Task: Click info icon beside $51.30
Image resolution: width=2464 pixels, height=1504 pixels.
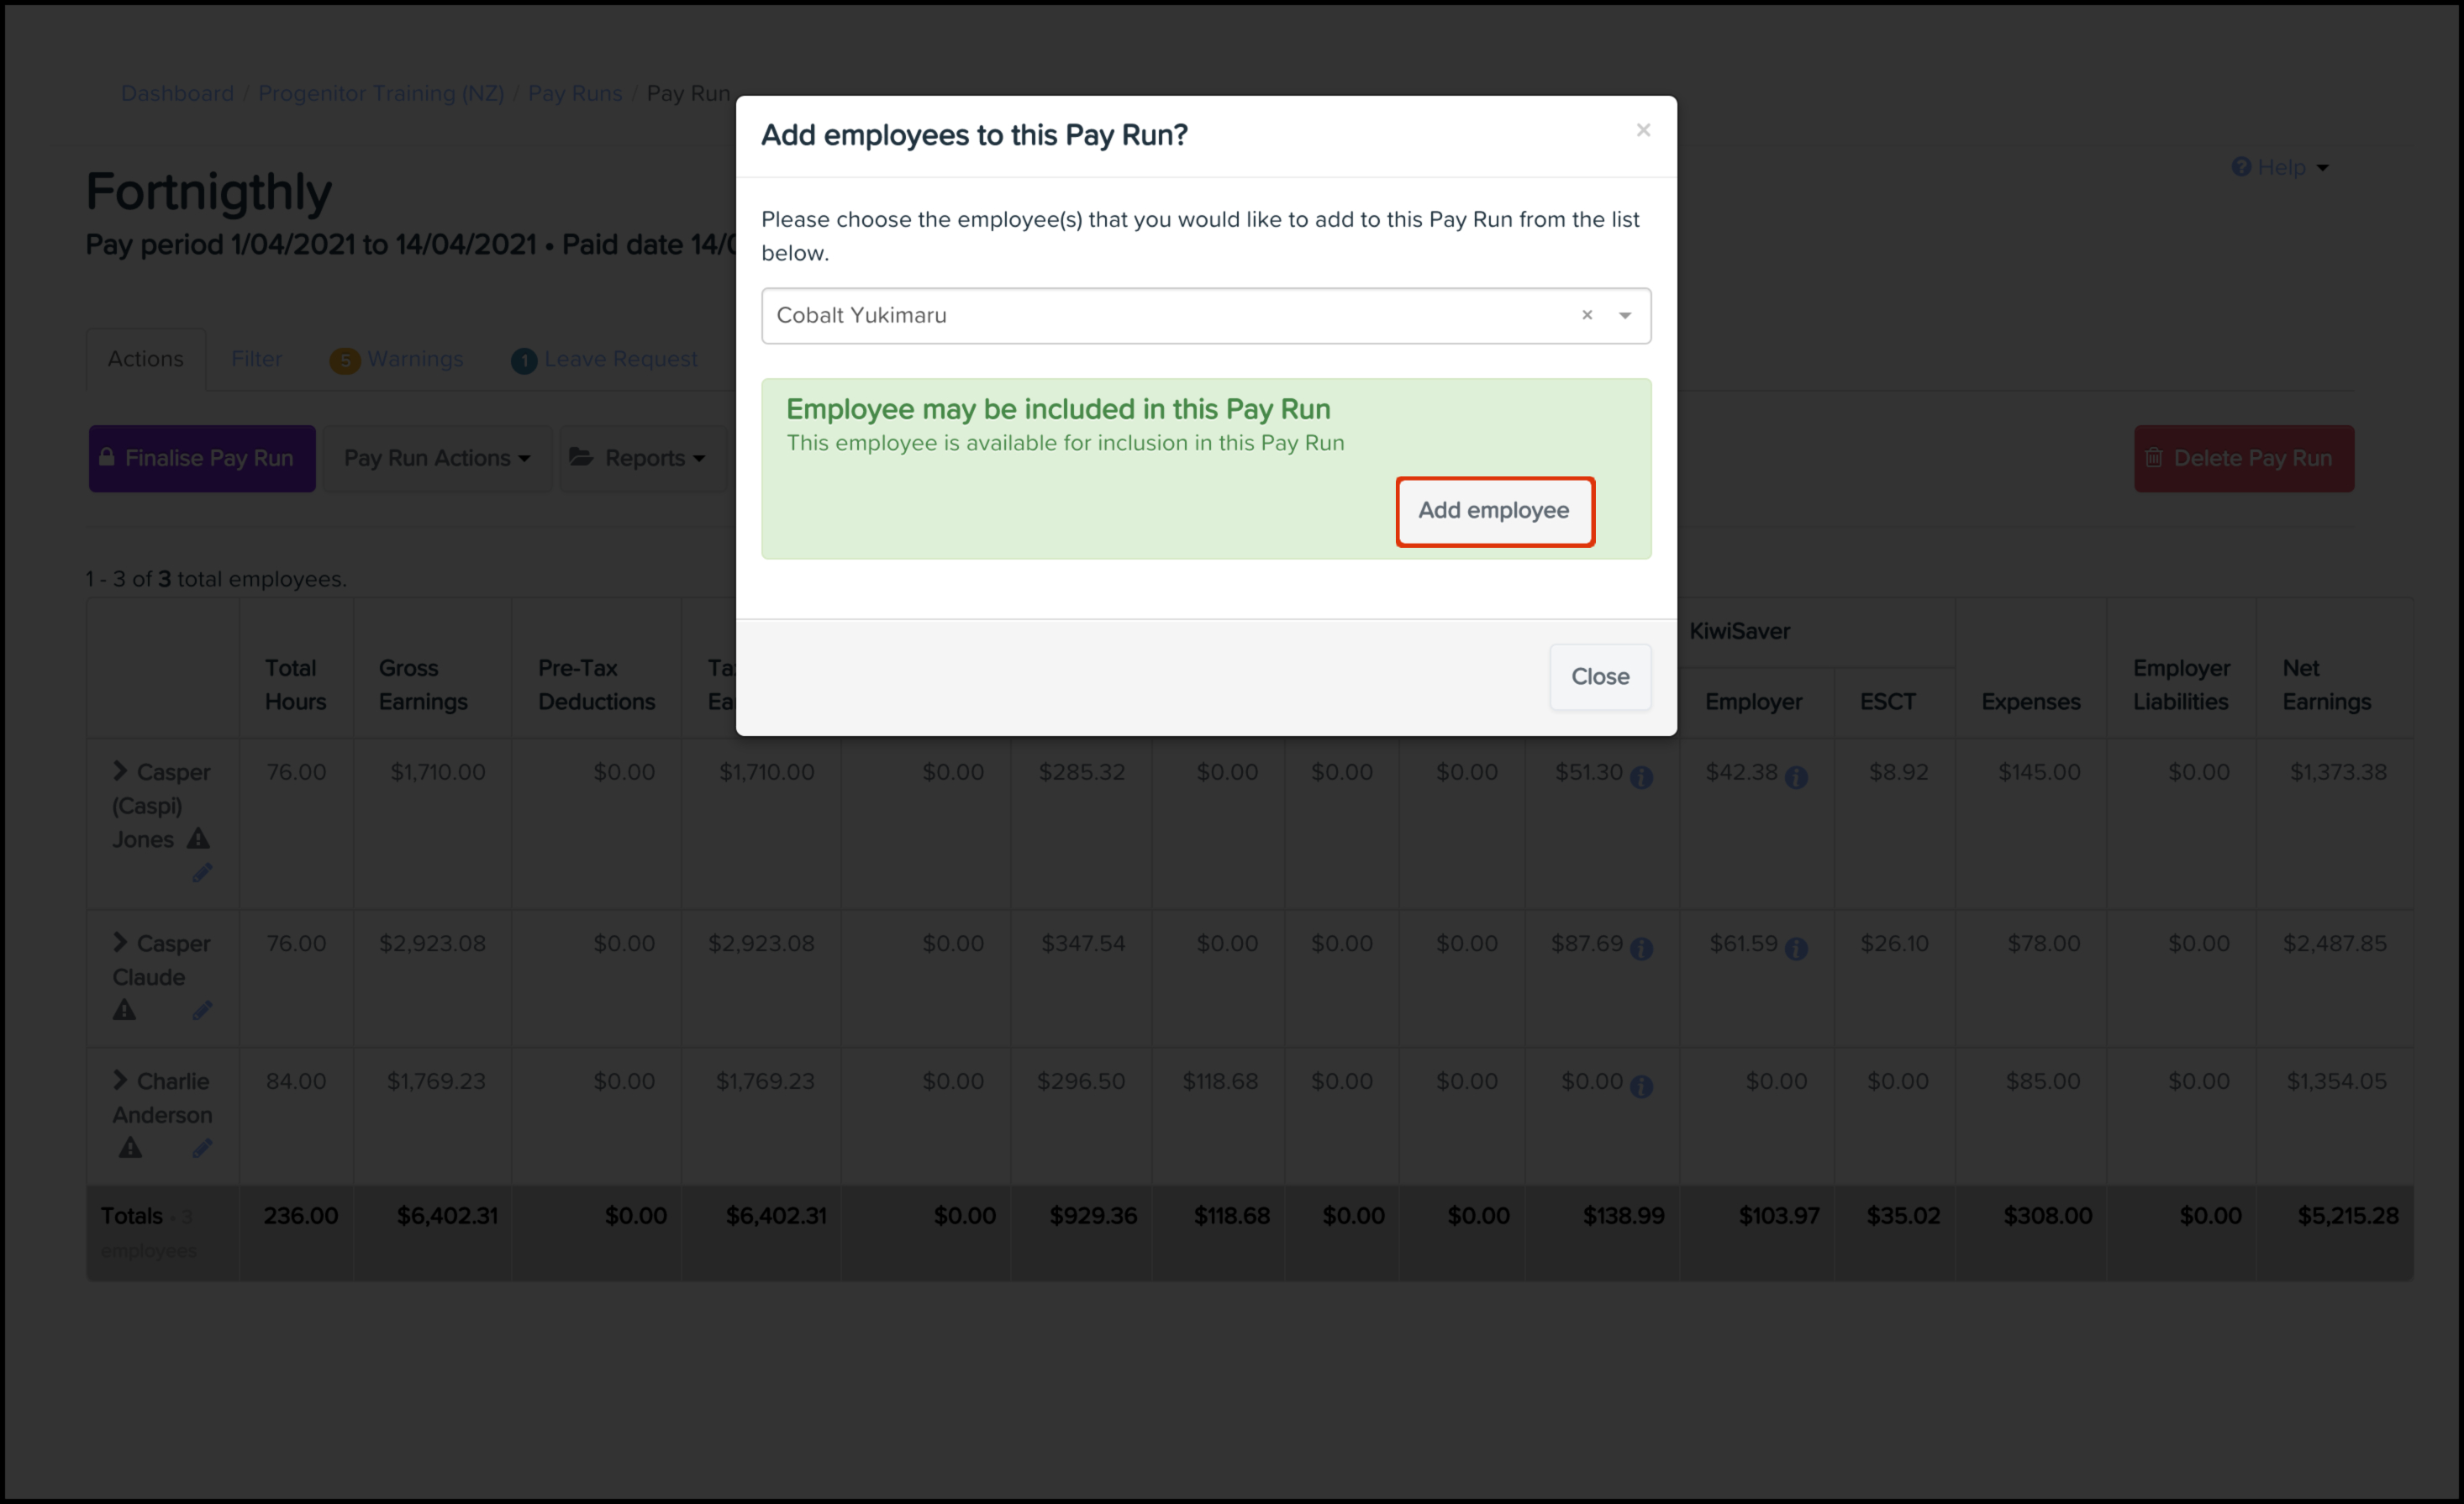Action: (1641, 778)
